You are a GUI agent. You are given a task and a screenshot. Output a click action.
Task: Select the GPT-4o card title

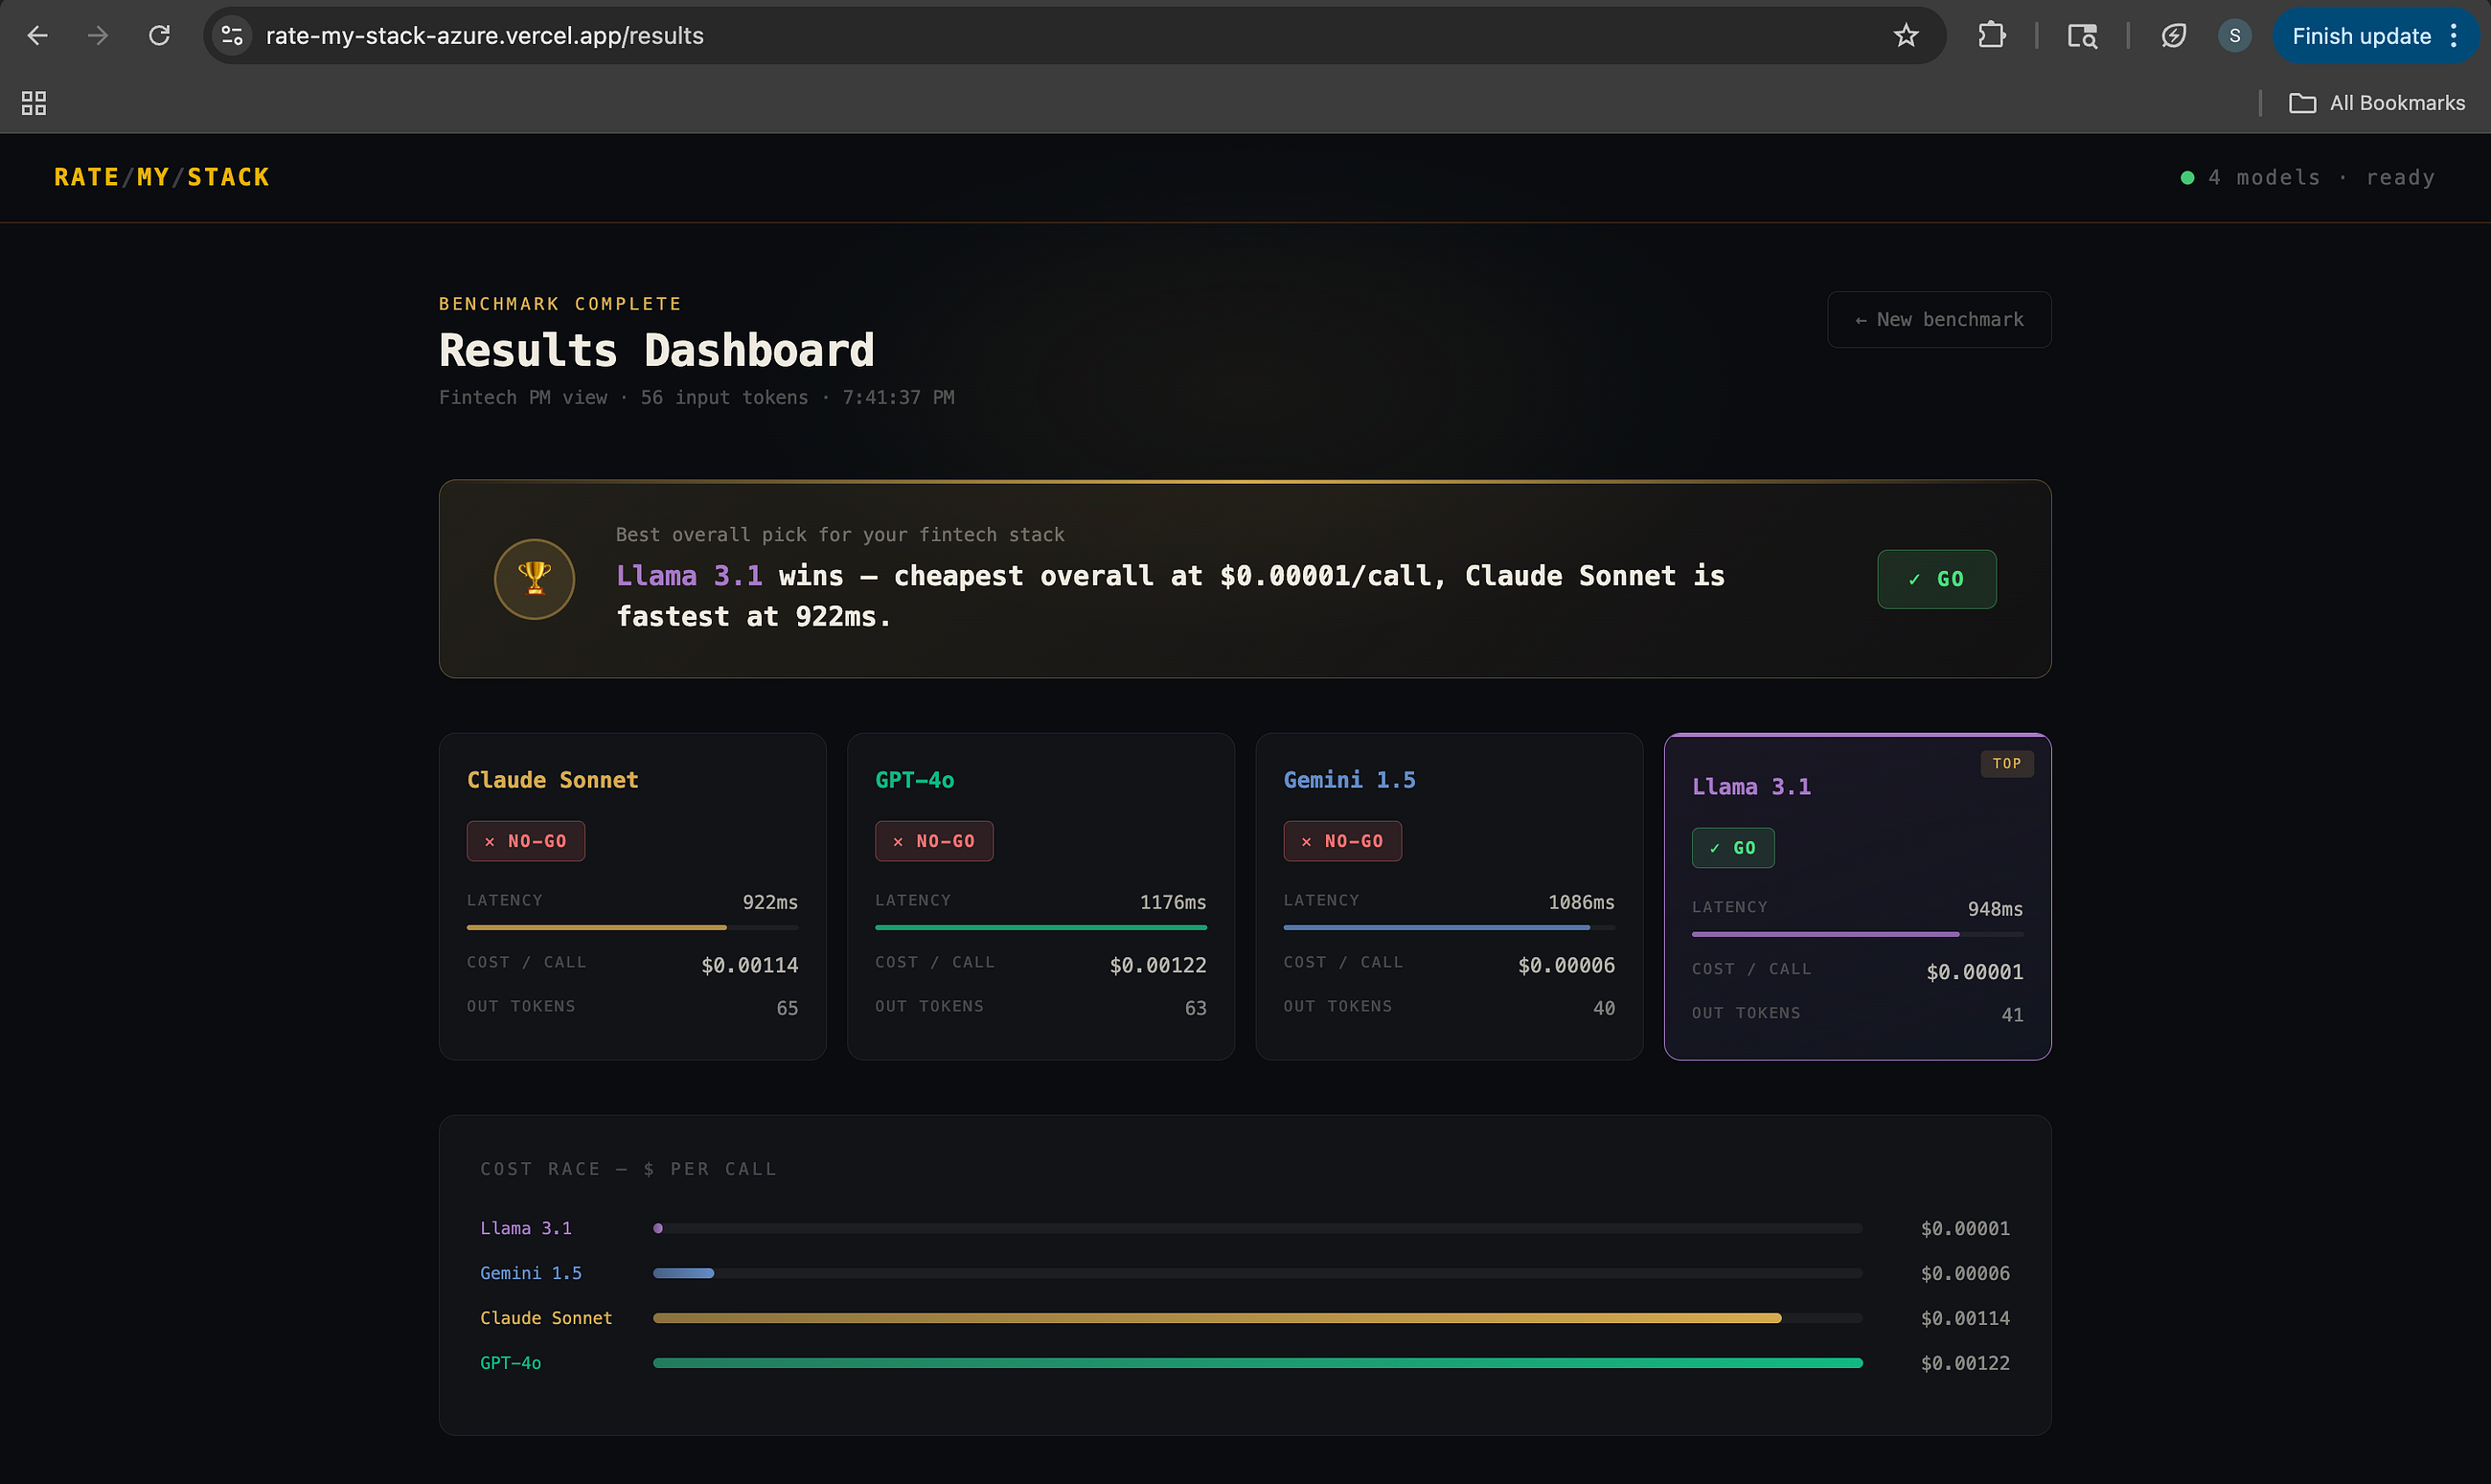(x=914, y=780)
